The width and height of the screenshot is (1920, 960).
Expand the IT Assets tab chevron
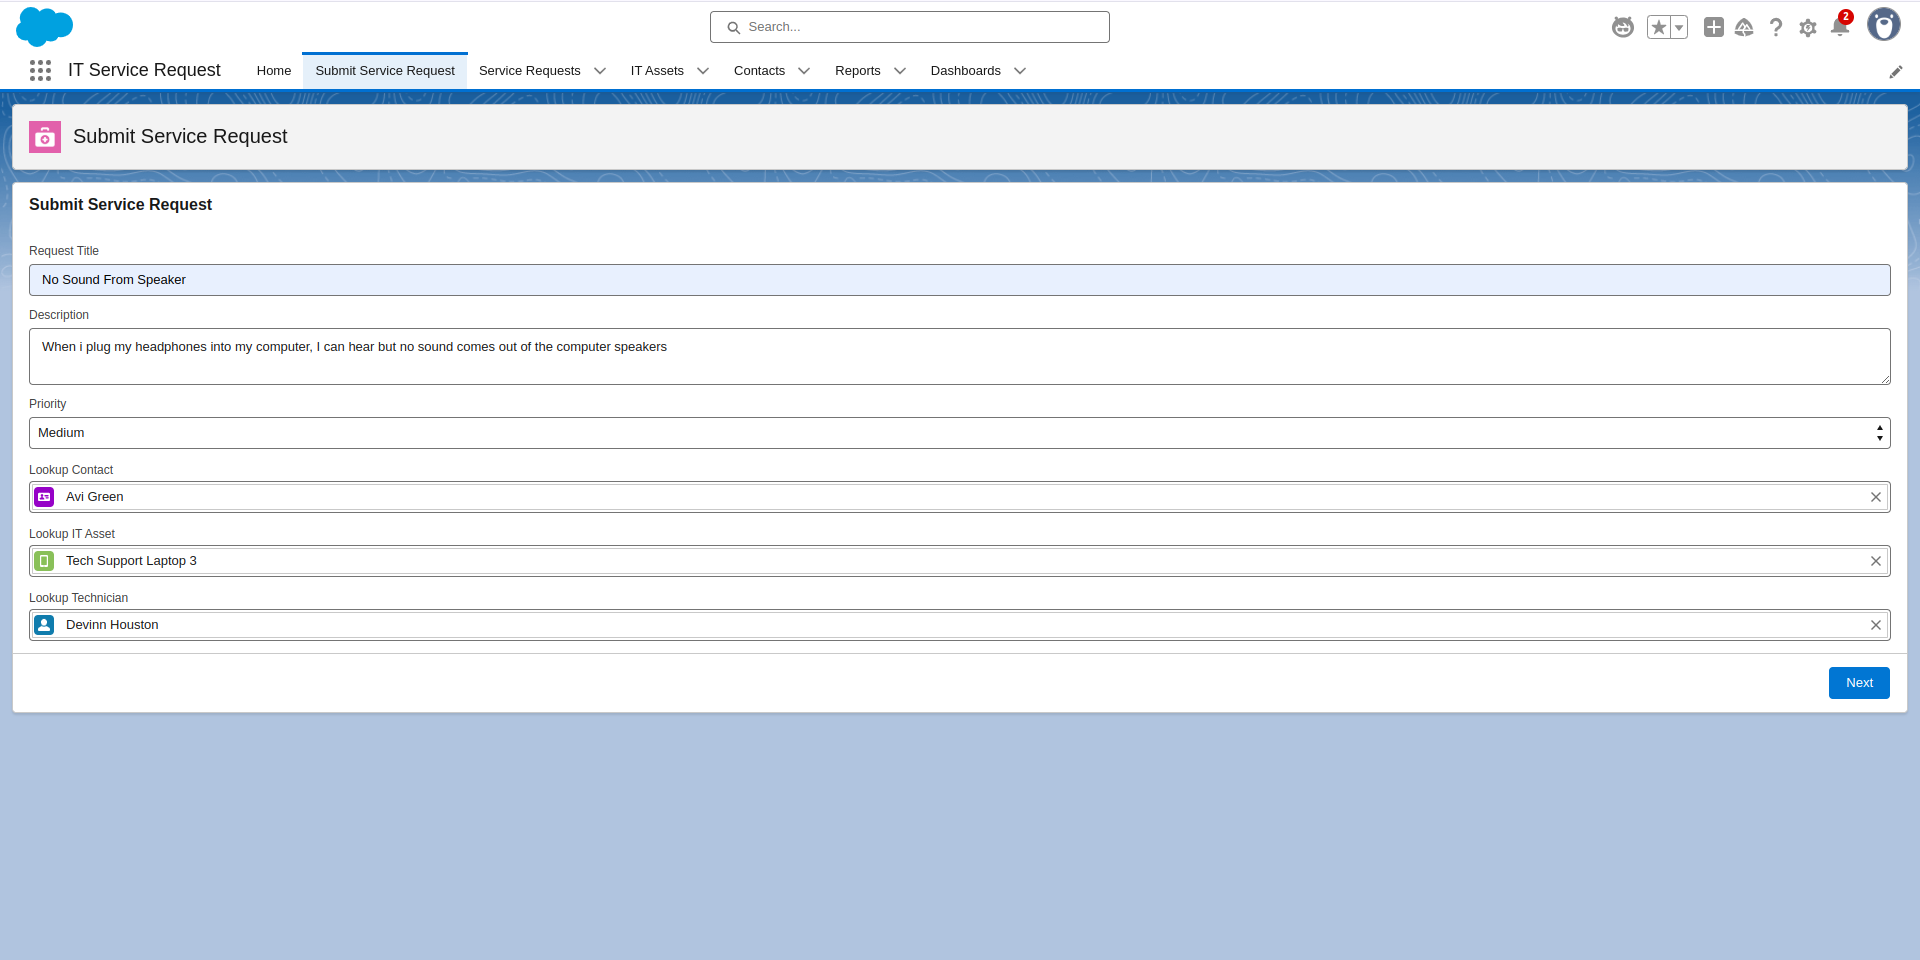coord(703,71)
